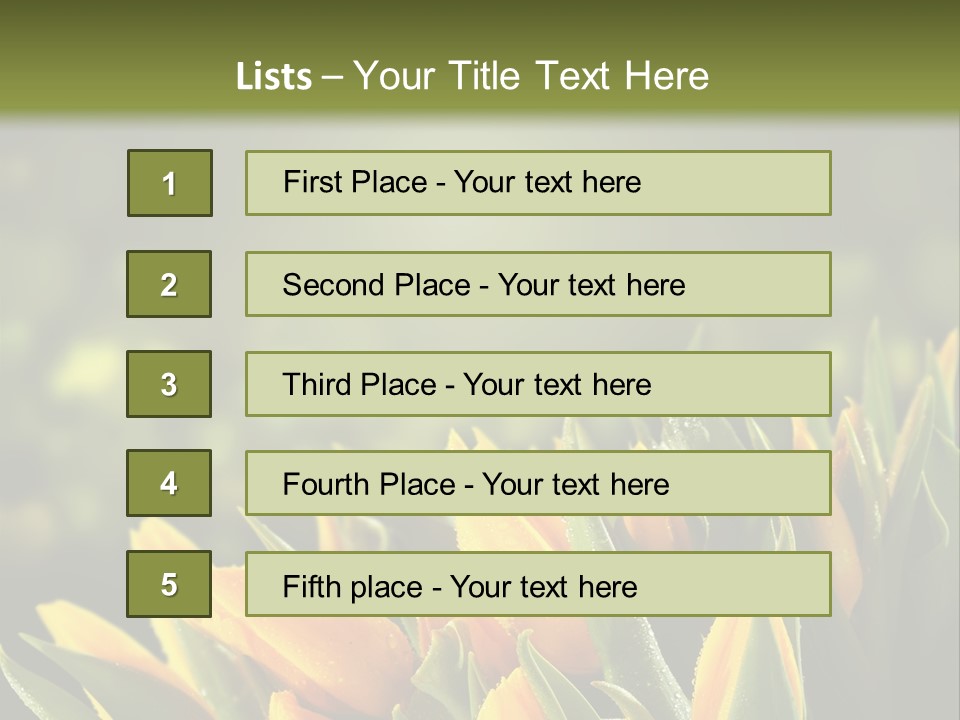The width and height of the screenshot is (960, 720).
Task: Select the First Place text box
Action: (538, 183)
